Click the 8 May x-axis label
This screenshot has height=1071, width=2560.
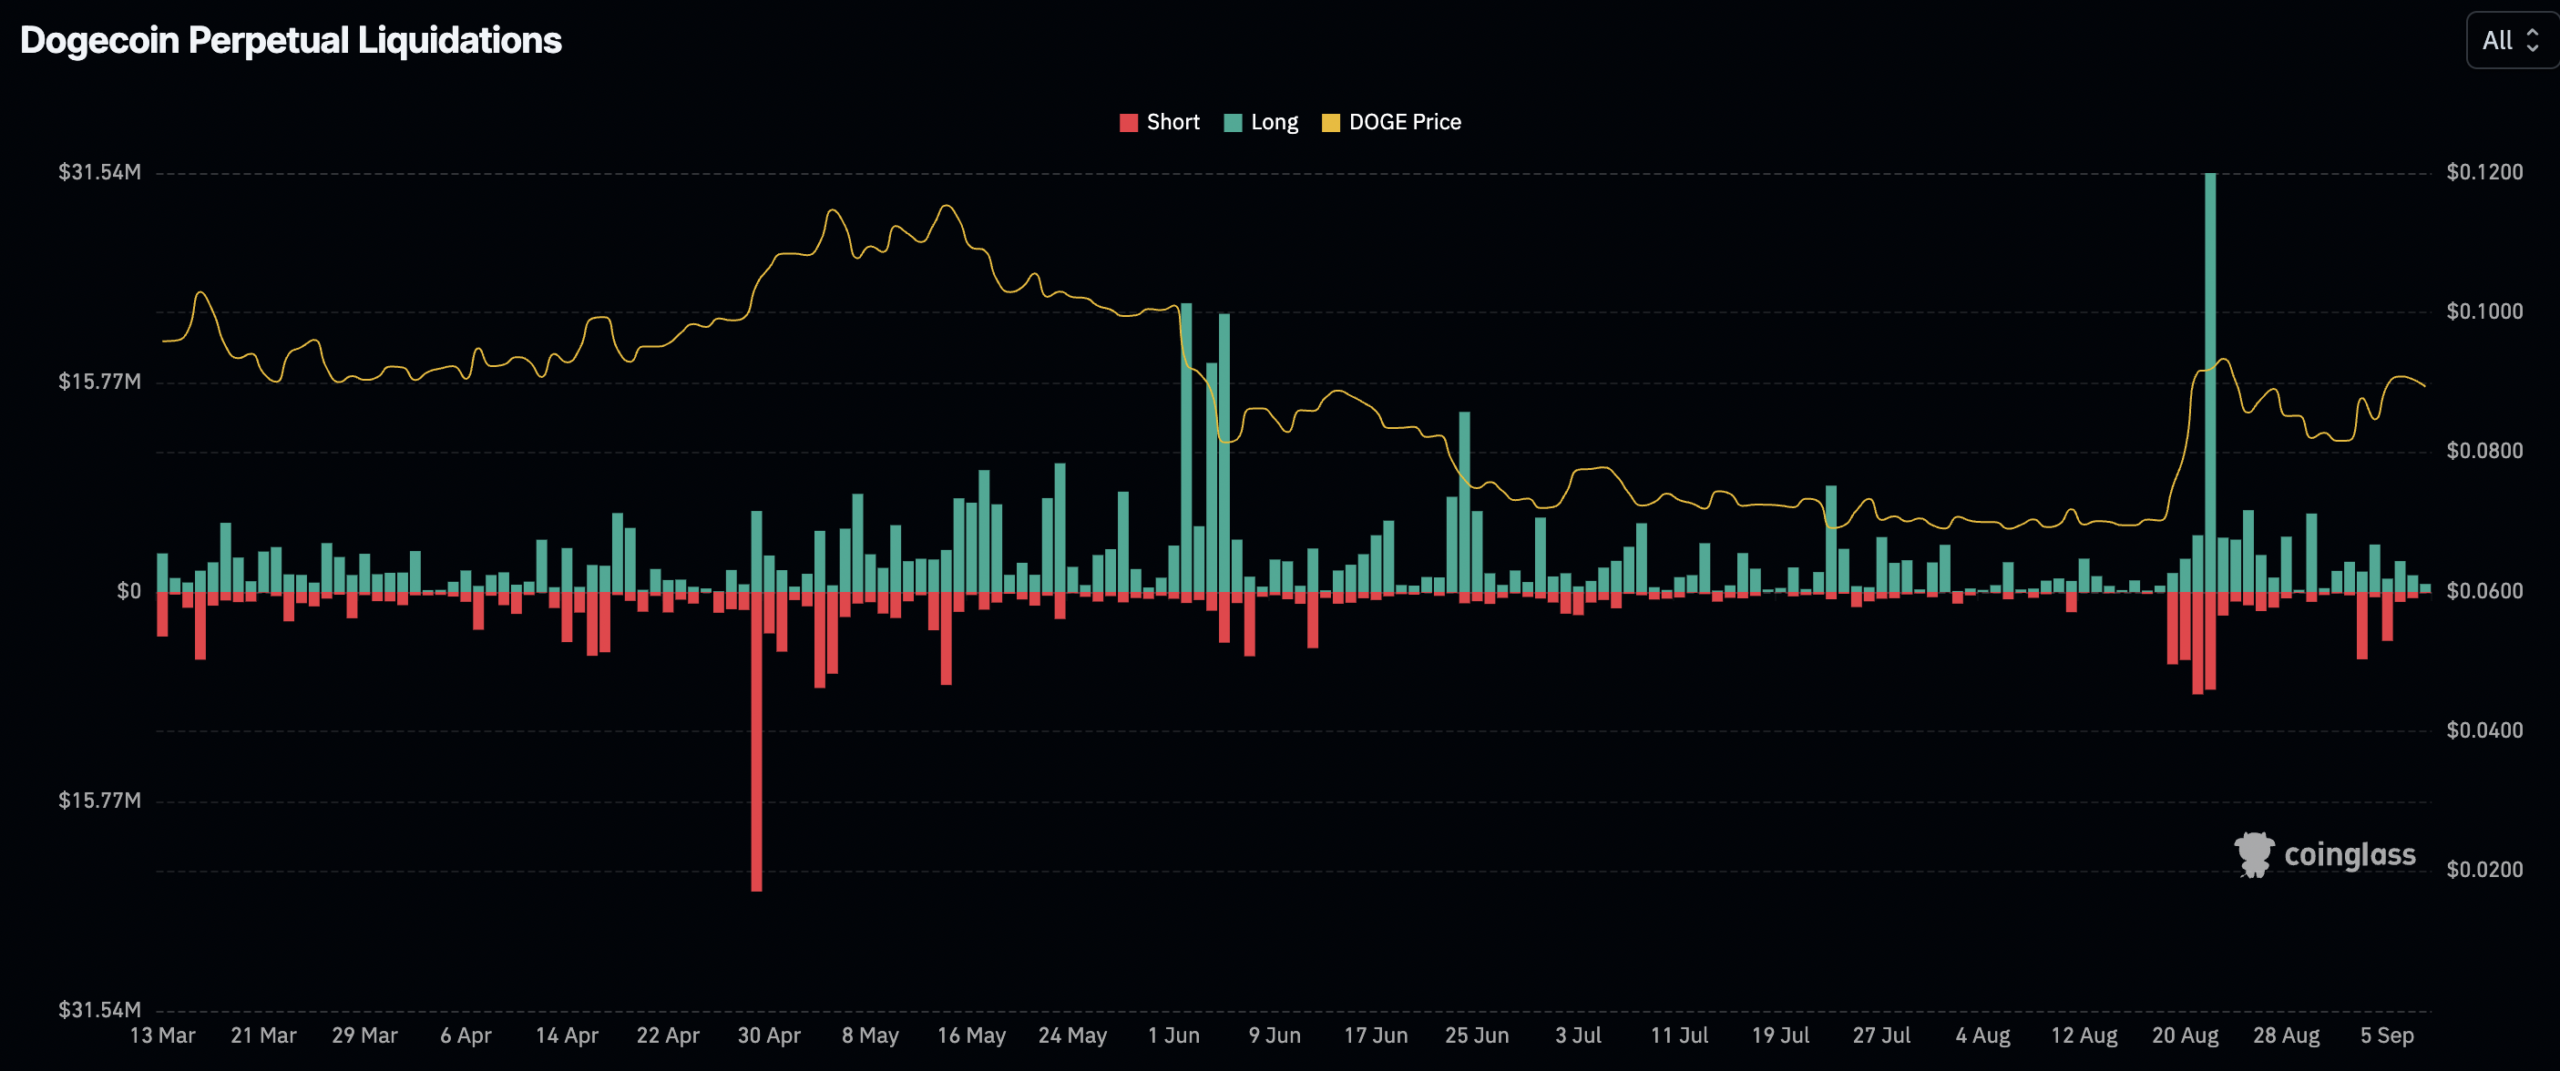[x=870, y=1035]
